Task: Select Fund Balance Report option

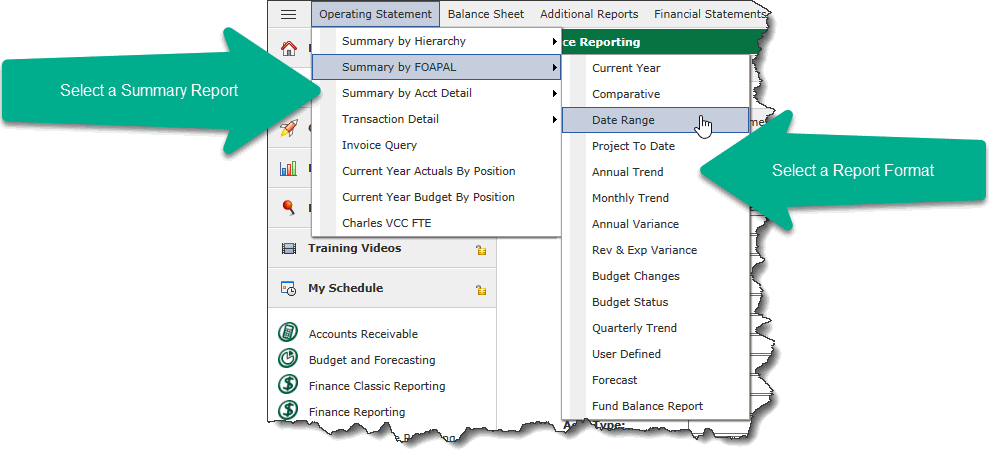Action: coord(647,406)
